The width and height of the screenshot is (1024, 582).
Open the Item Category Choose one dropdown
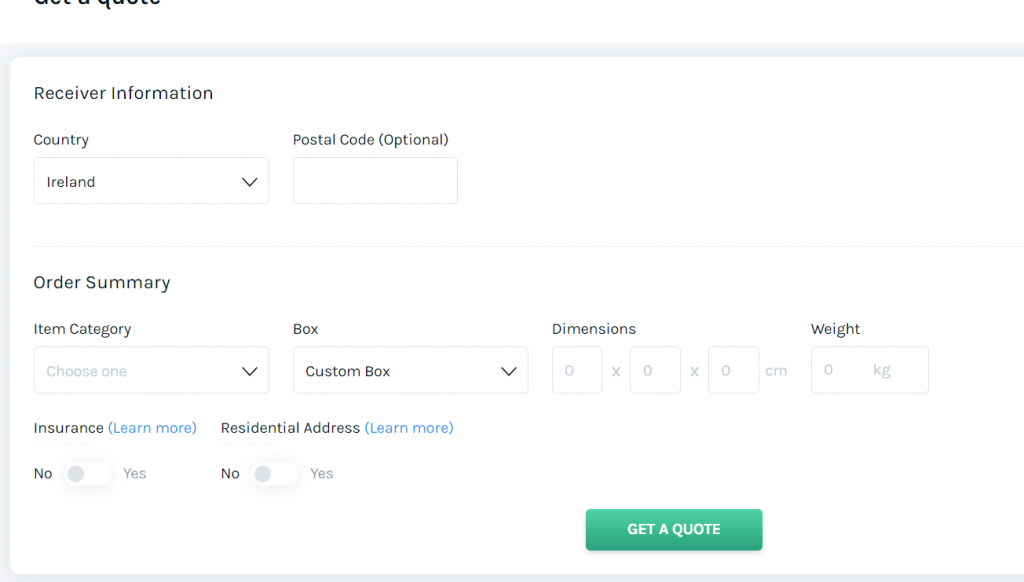point(152,370)
